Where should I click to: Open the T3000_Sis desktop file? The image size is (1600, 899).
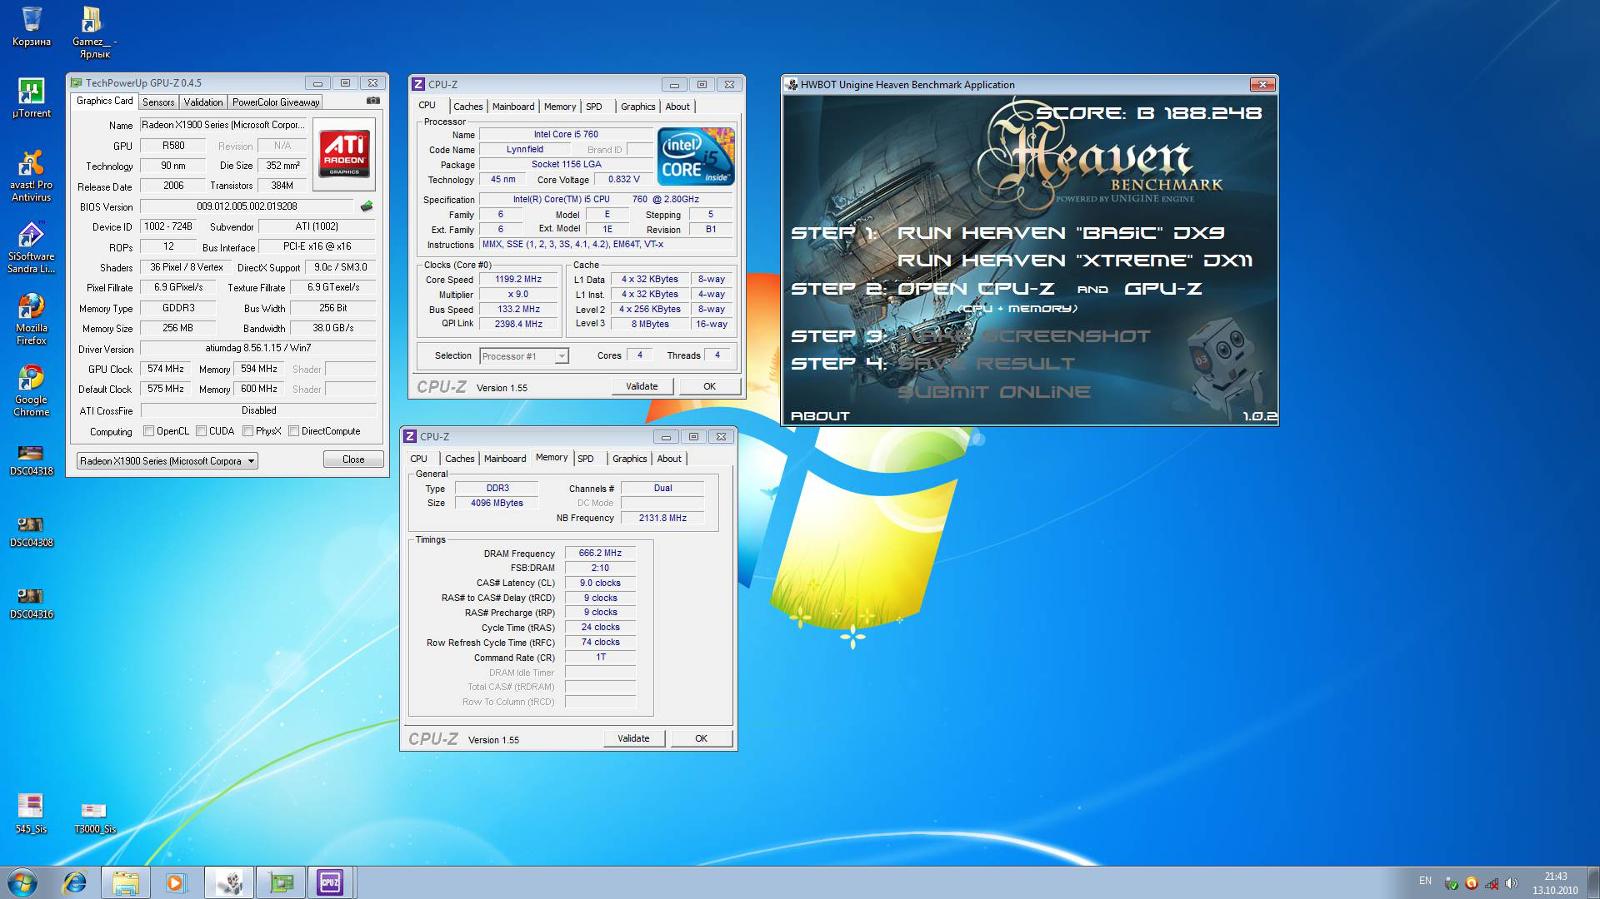pos(95,815)
